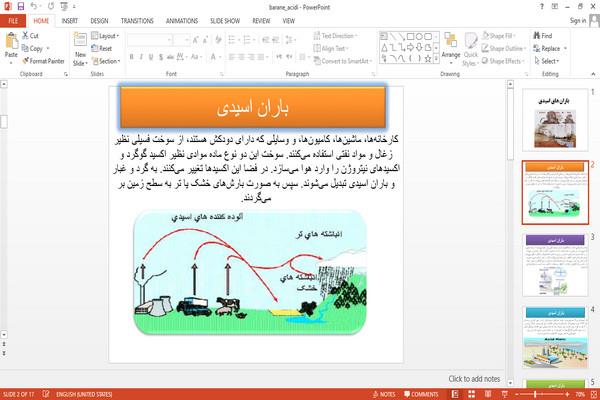Screen dimensions: 600x400
Task: Switch to the SLIDE SHOW tab
Action: click(x=225, y=21)
